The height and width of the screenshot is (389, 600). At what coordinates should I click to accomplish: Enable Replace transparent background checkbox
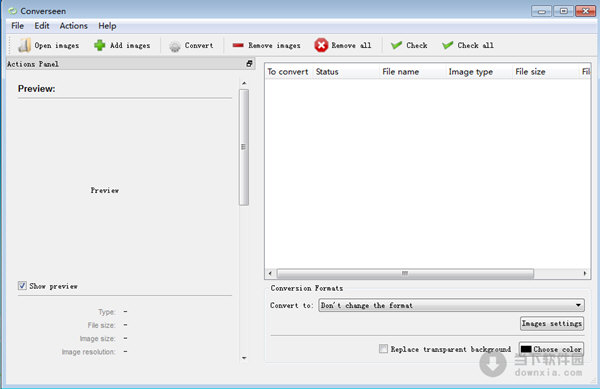383,348
